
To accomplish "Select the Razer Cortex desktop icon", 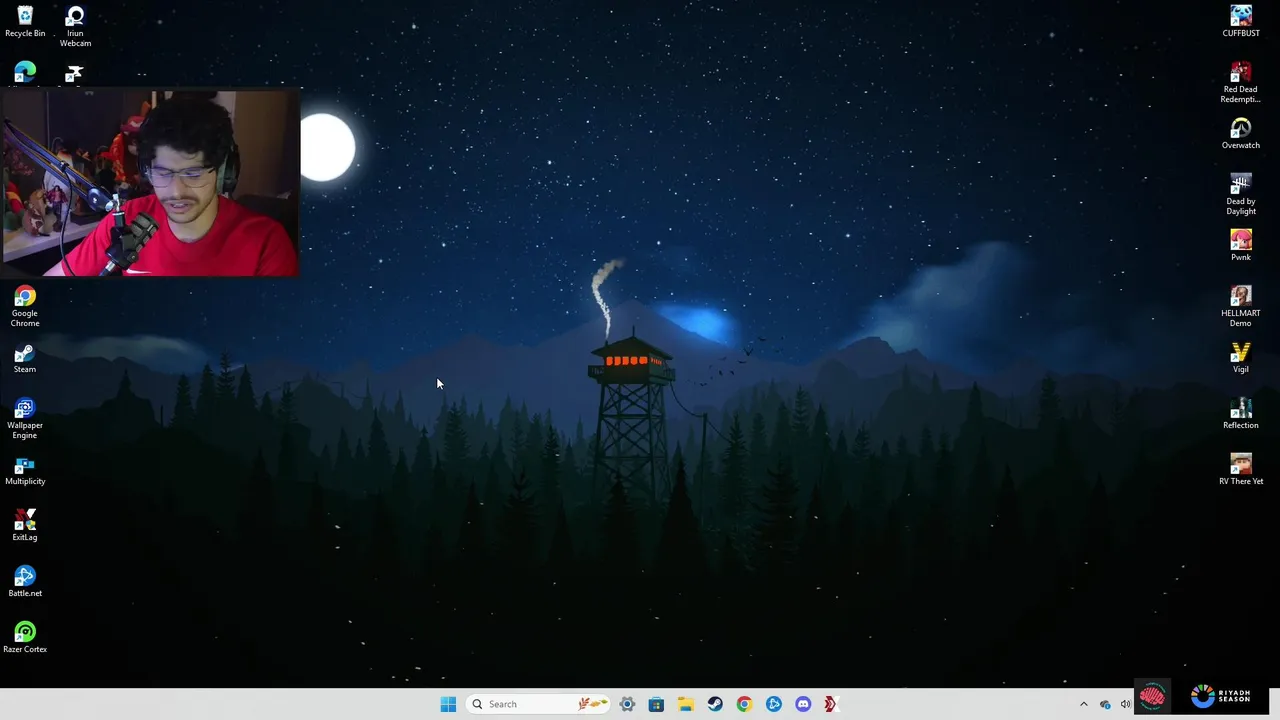I will point(25,638).
